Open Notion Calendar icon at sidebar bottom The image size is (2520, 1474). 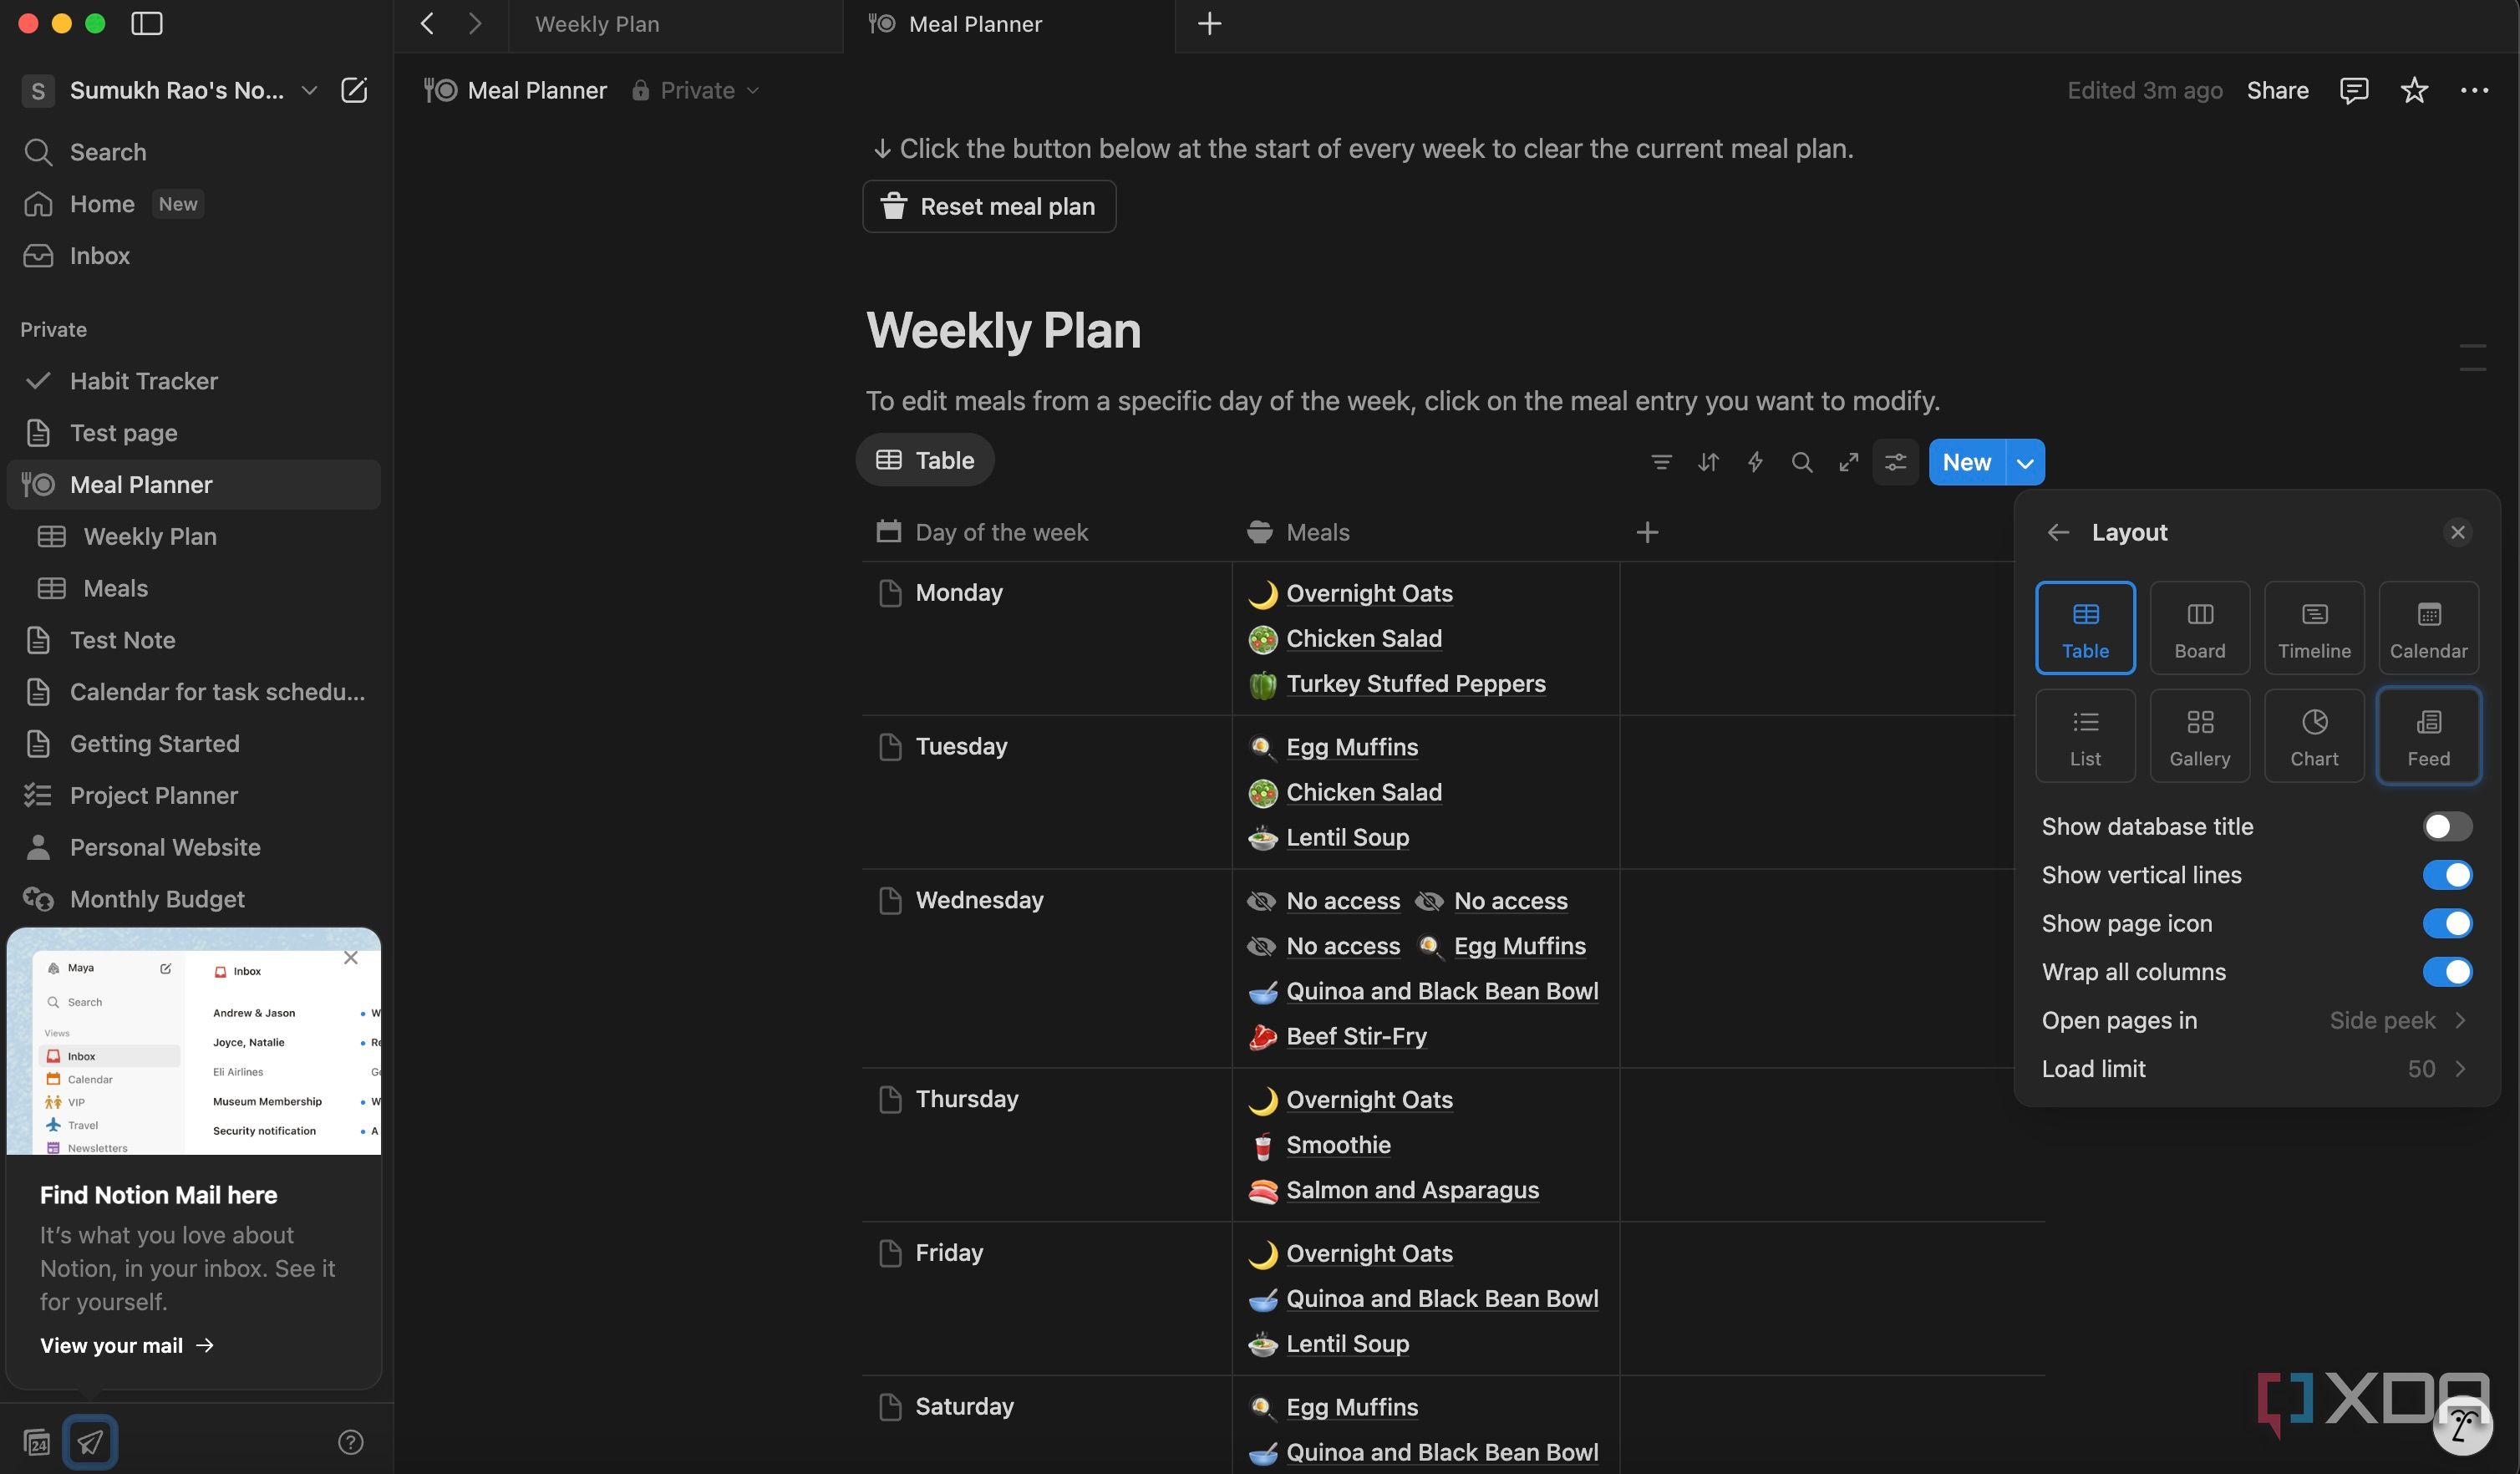pos(37,1441)
